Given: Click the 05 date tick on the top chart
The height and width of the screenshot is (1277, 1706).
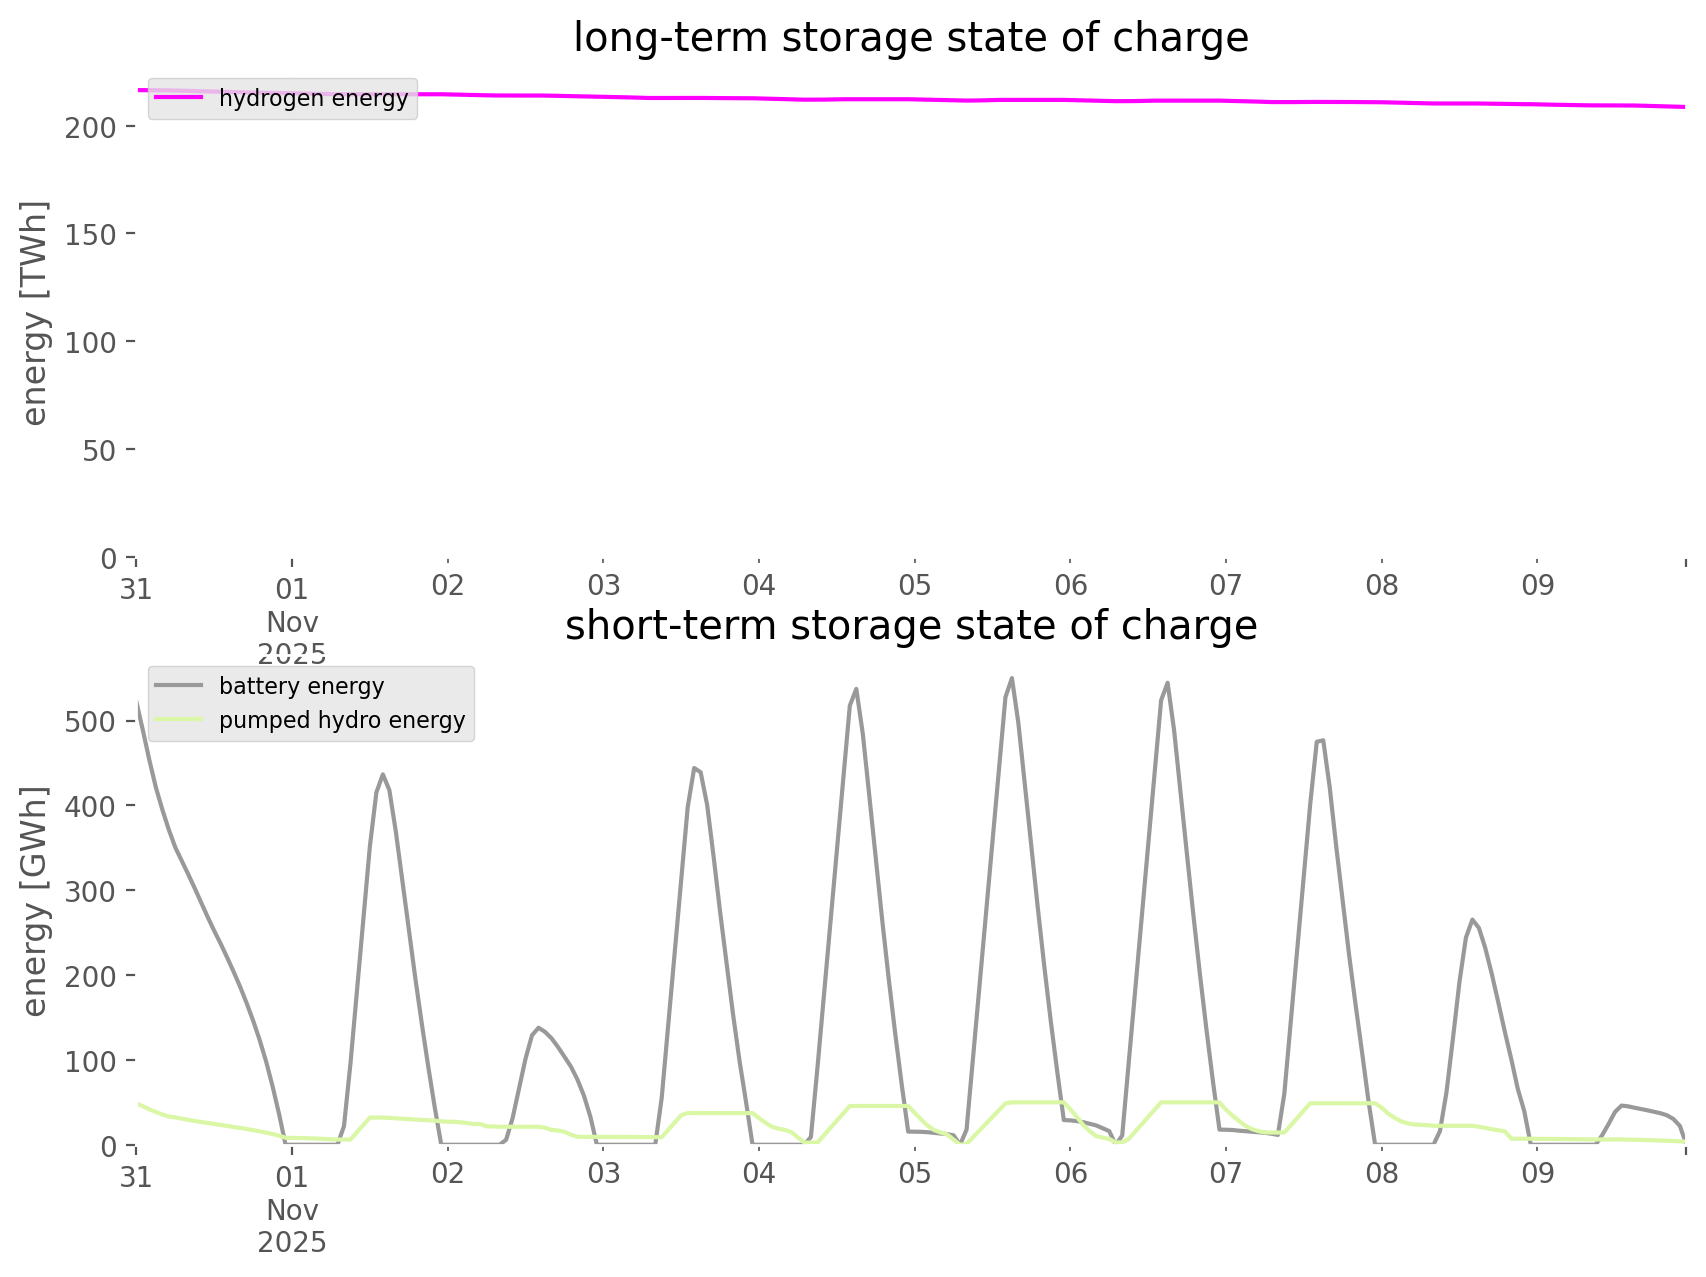Looking at the screenshot, I should tap(914, 586).
